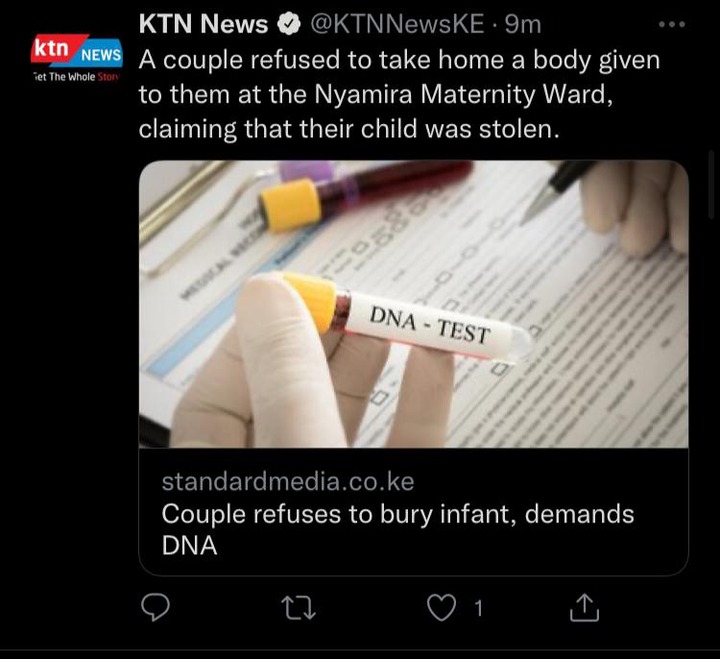Visit the @KTNNewsKE handle

[397, 24]
